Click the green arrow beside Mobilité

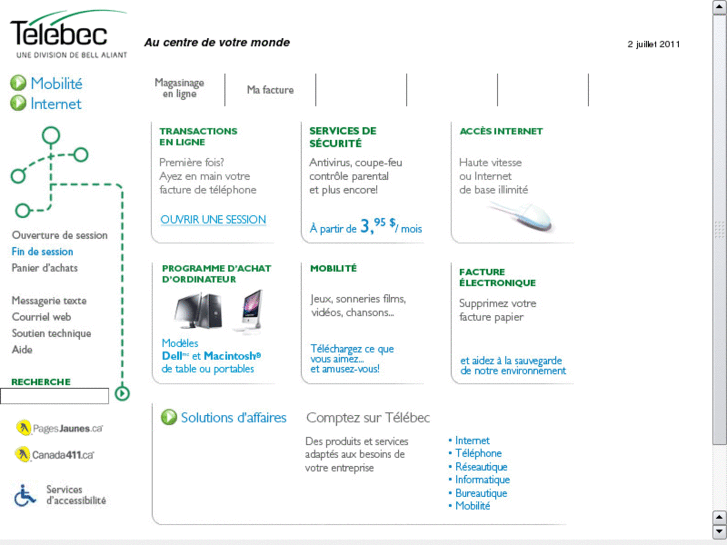(x=18, y=84)
